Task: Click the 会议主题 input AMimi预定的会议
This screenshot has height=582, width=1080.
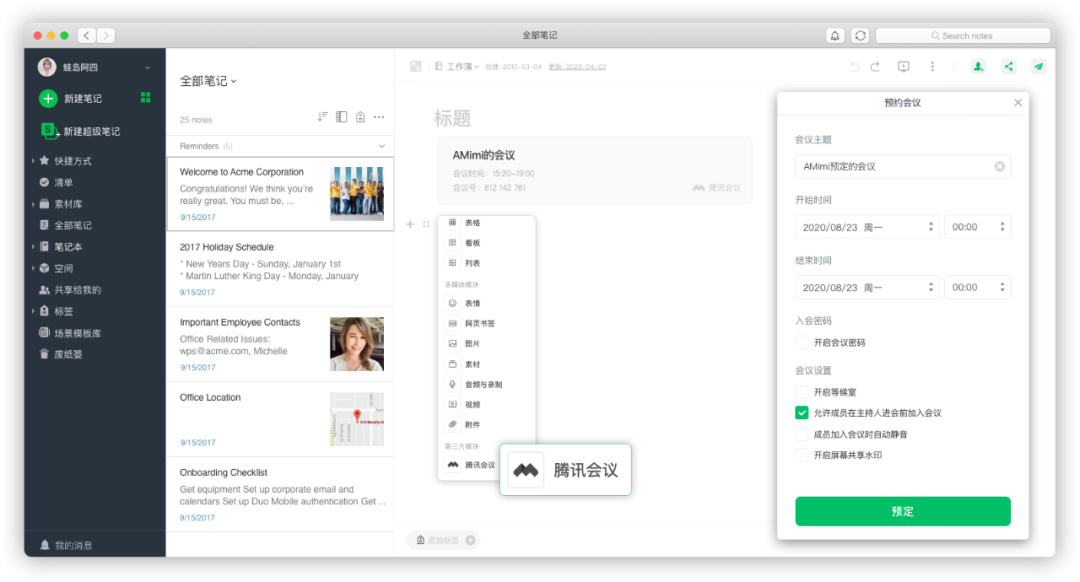Action: coord(902,167)
